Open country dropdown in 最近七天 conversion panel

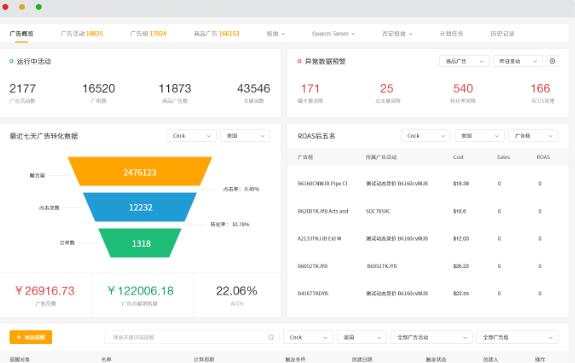click(x=245, y=136)
